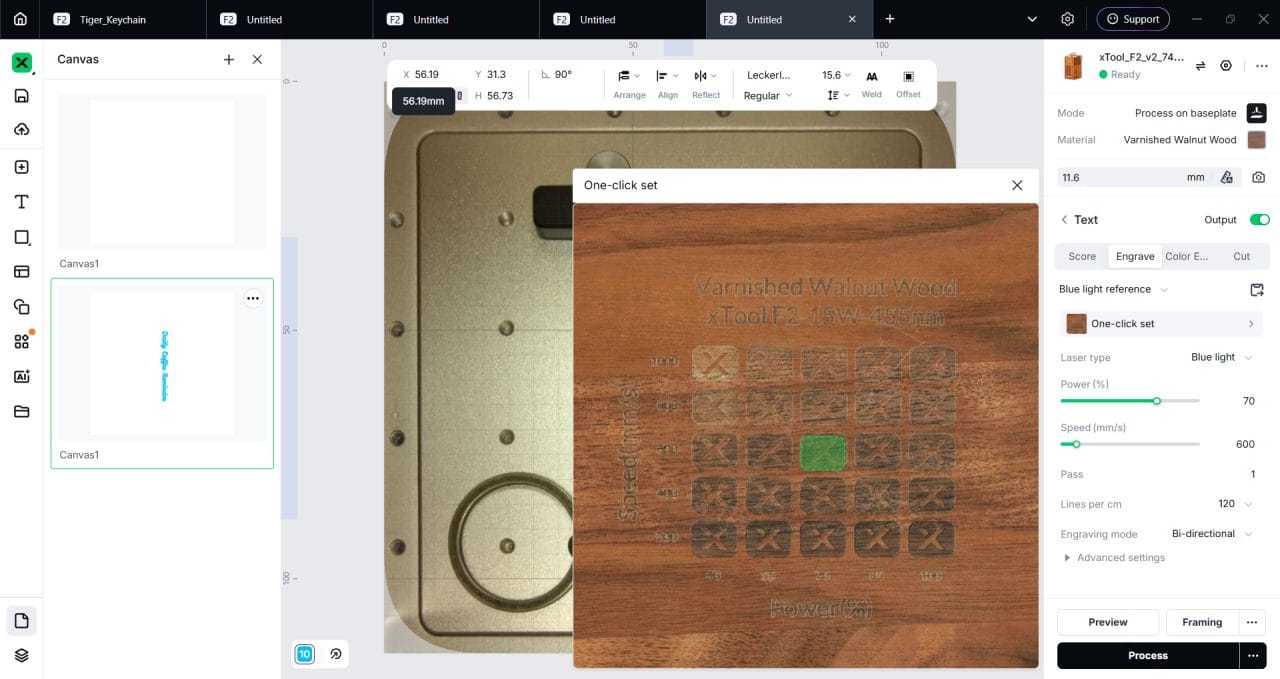Screen dimensions: 1280x679
Task: Click the Speed slider
Action: (1130, 444)
